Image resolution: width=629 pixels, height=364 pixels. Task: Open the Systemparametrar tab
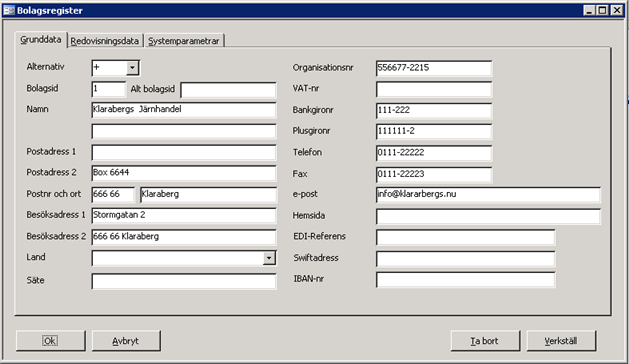point(184,41)
